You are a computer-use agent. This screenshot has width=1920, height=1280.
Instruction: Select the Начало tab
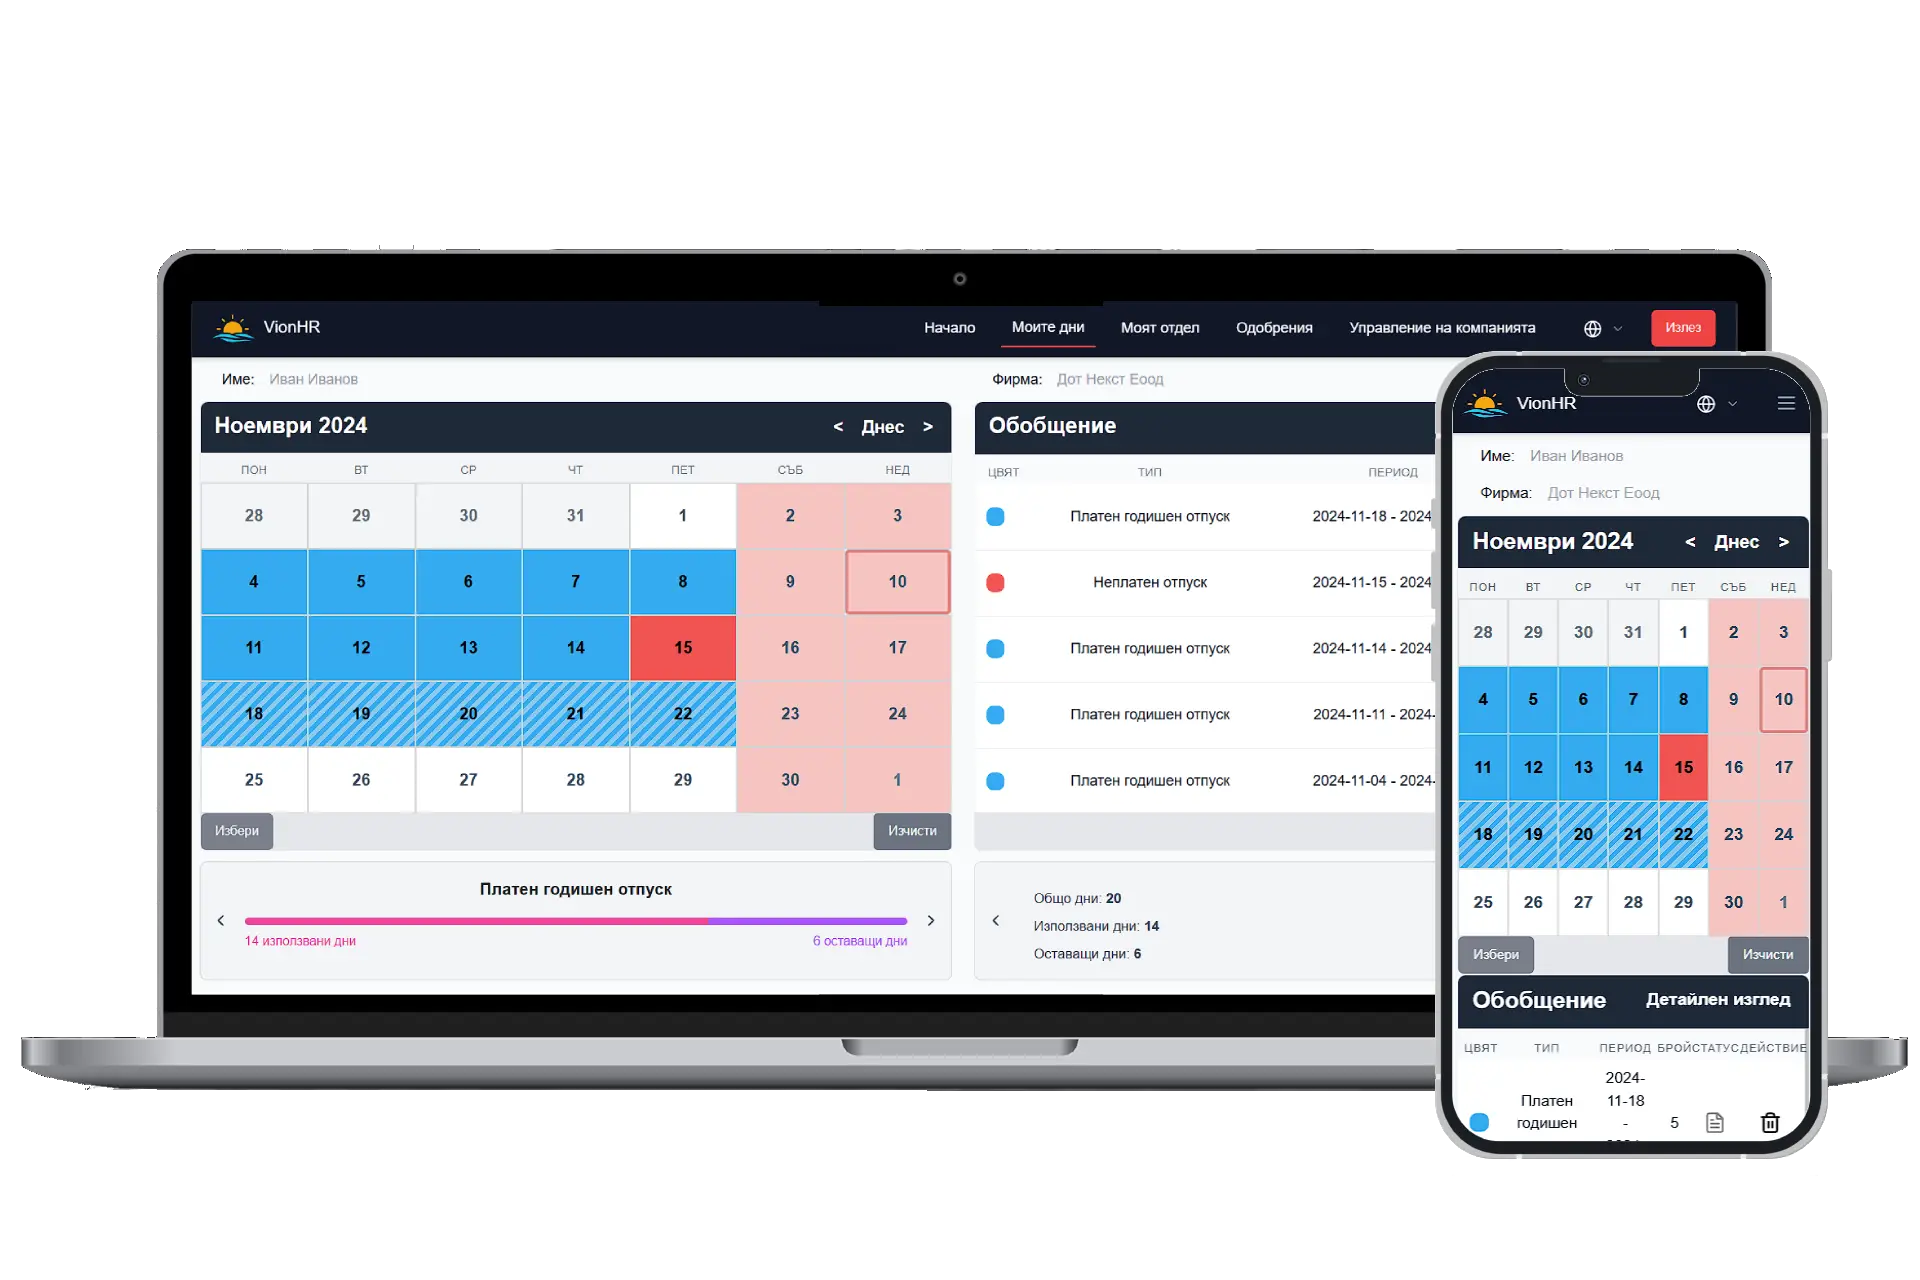pos(949,327)
